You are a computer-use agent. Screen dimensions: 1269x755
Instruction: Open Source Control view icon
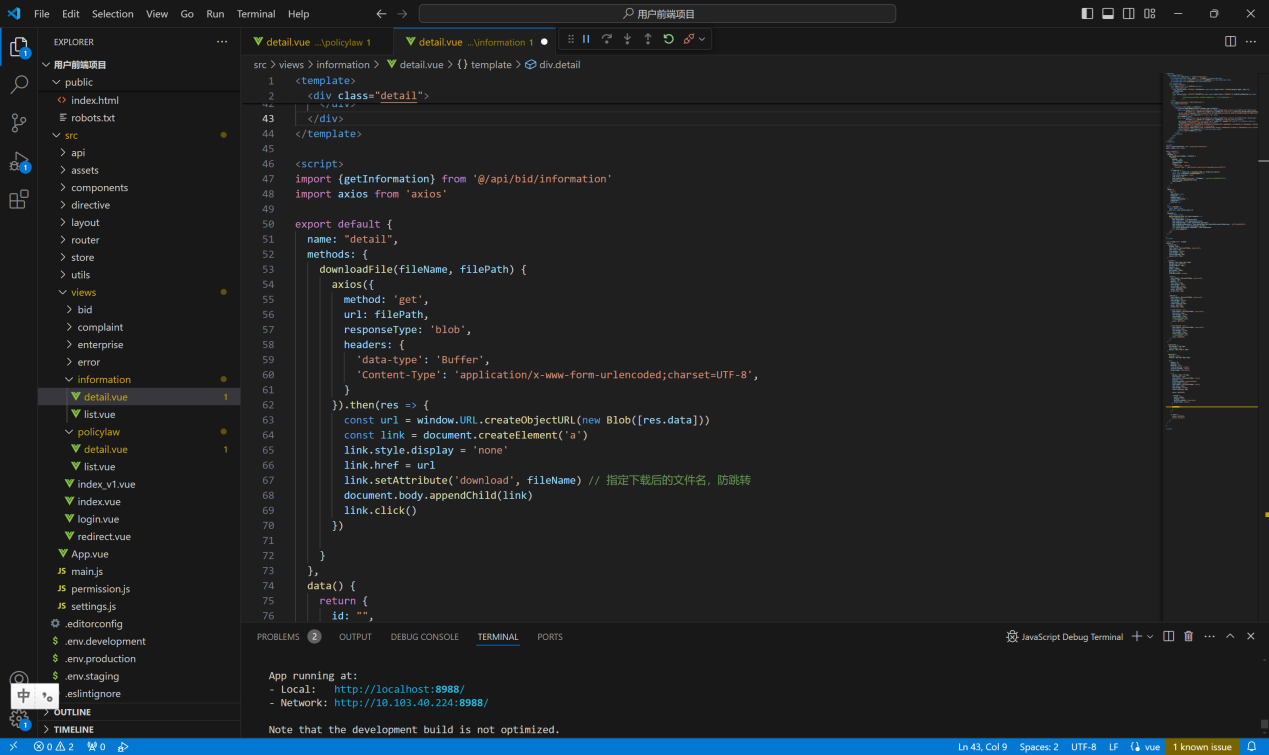click(19, 123)
